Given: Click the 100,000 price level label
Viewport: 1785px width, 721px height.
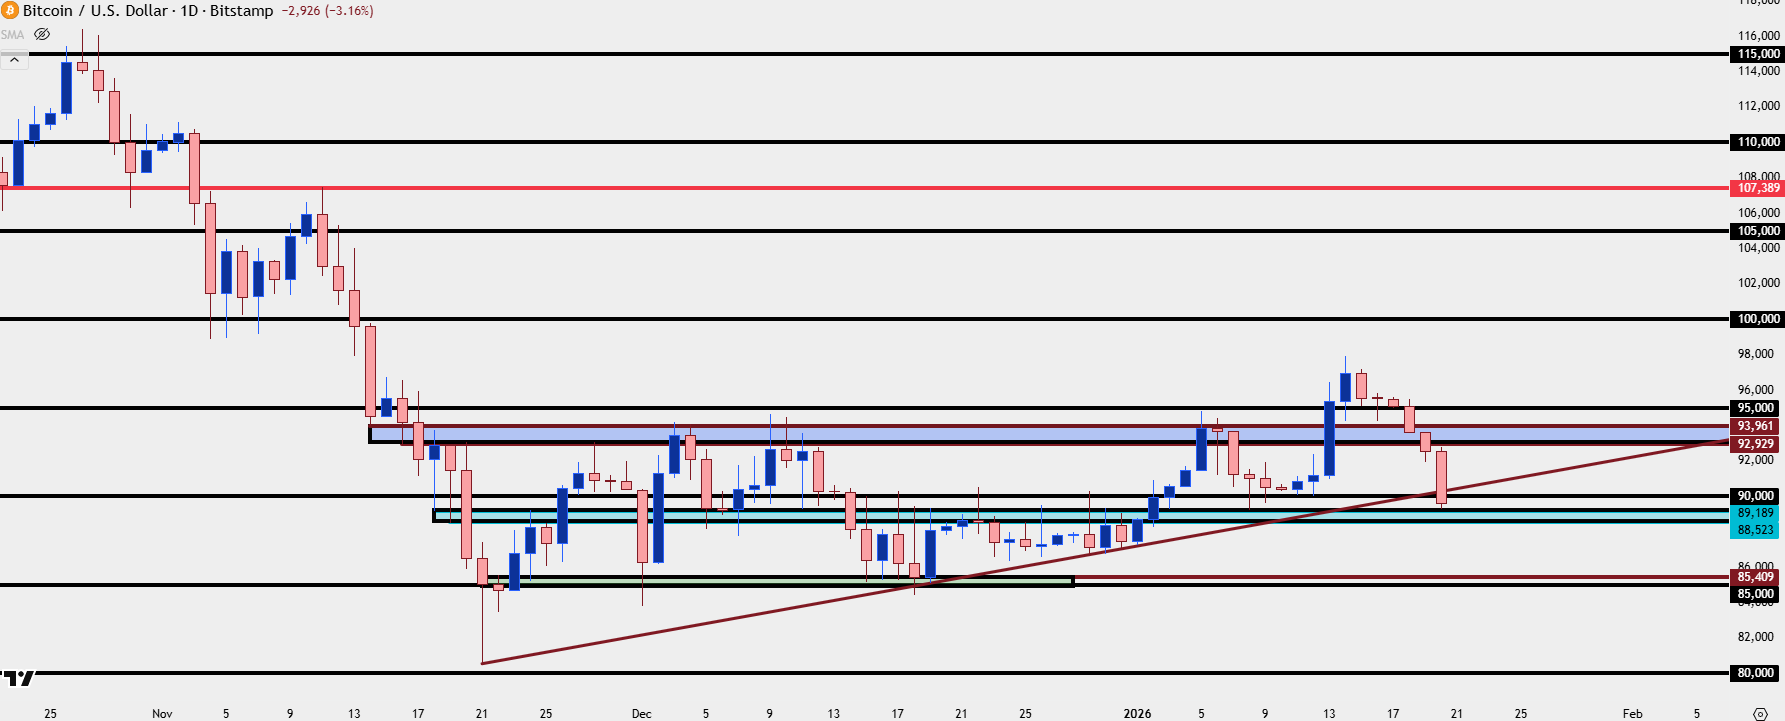Looking at the screenshot, I should (x=1757, y=319).
